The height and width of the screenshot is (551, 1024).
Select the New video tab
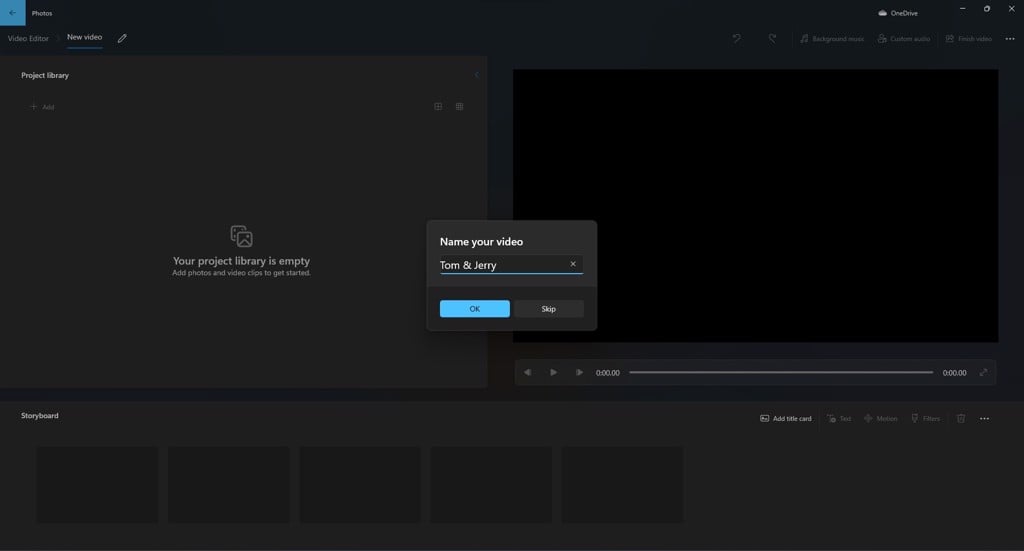click(84, 38)
